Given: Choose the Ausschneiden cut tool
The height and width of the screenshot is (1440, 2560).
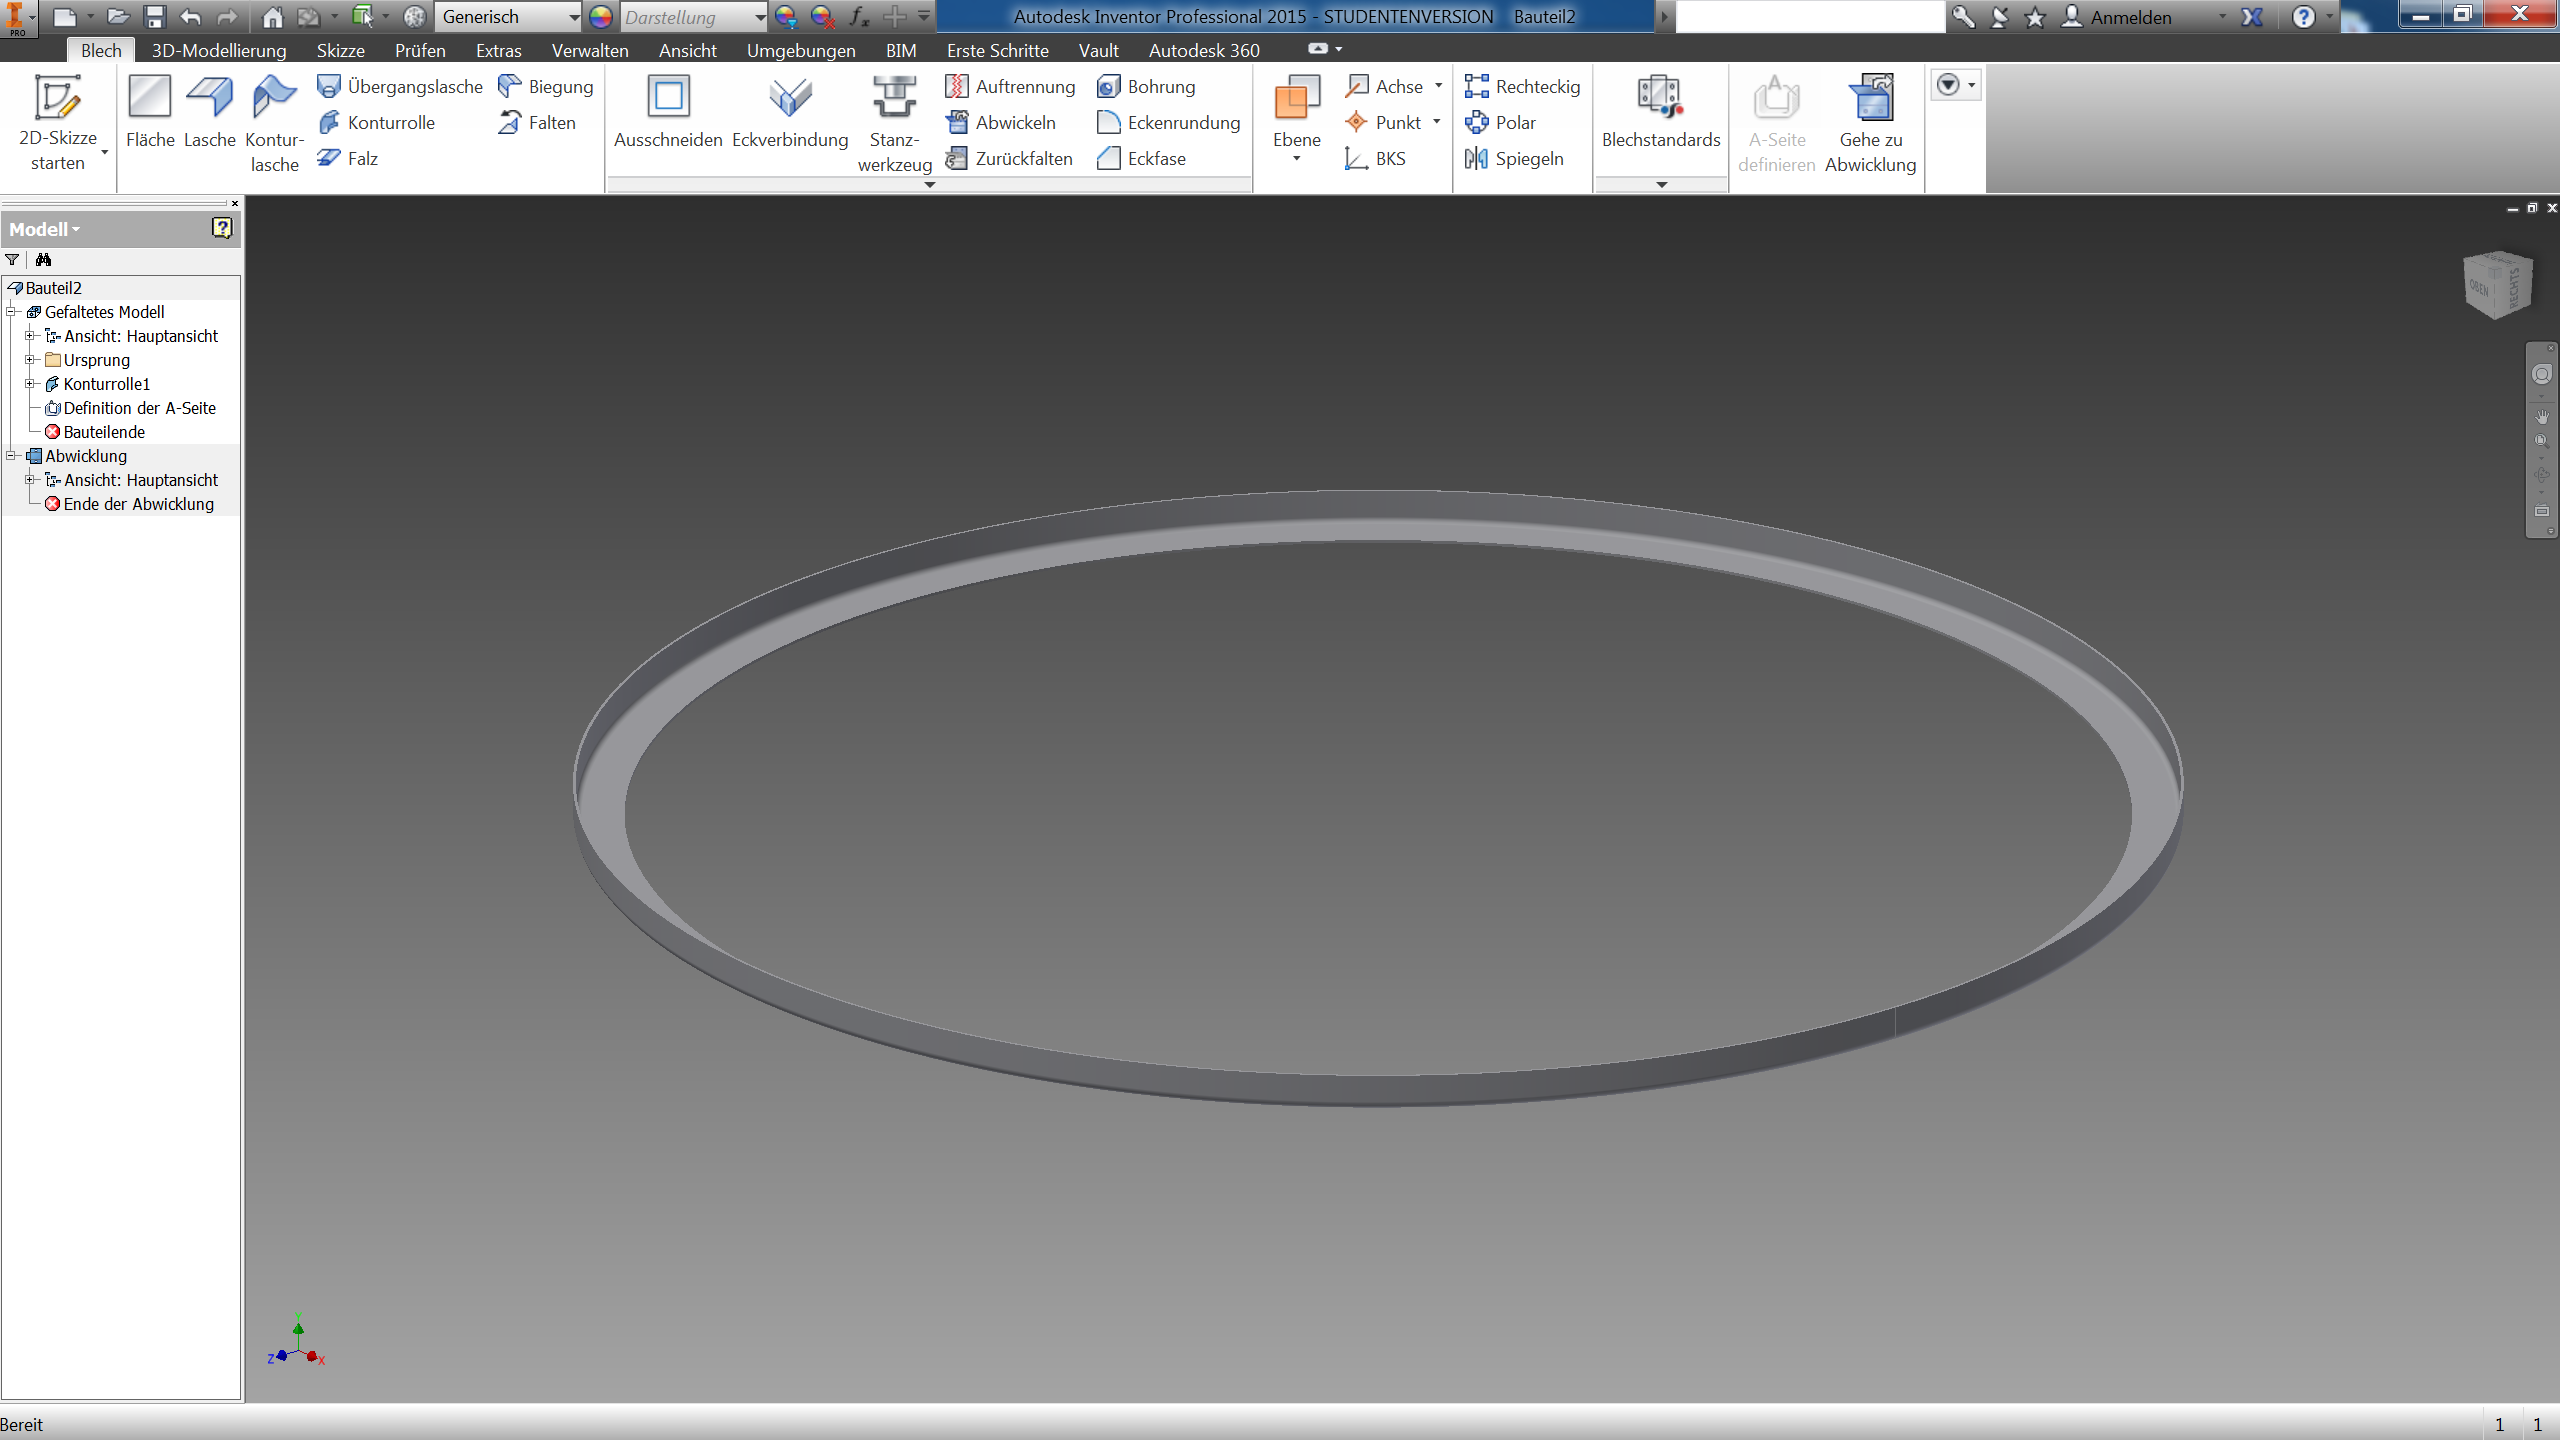Looking at the screenshot, I should (668, 112).
